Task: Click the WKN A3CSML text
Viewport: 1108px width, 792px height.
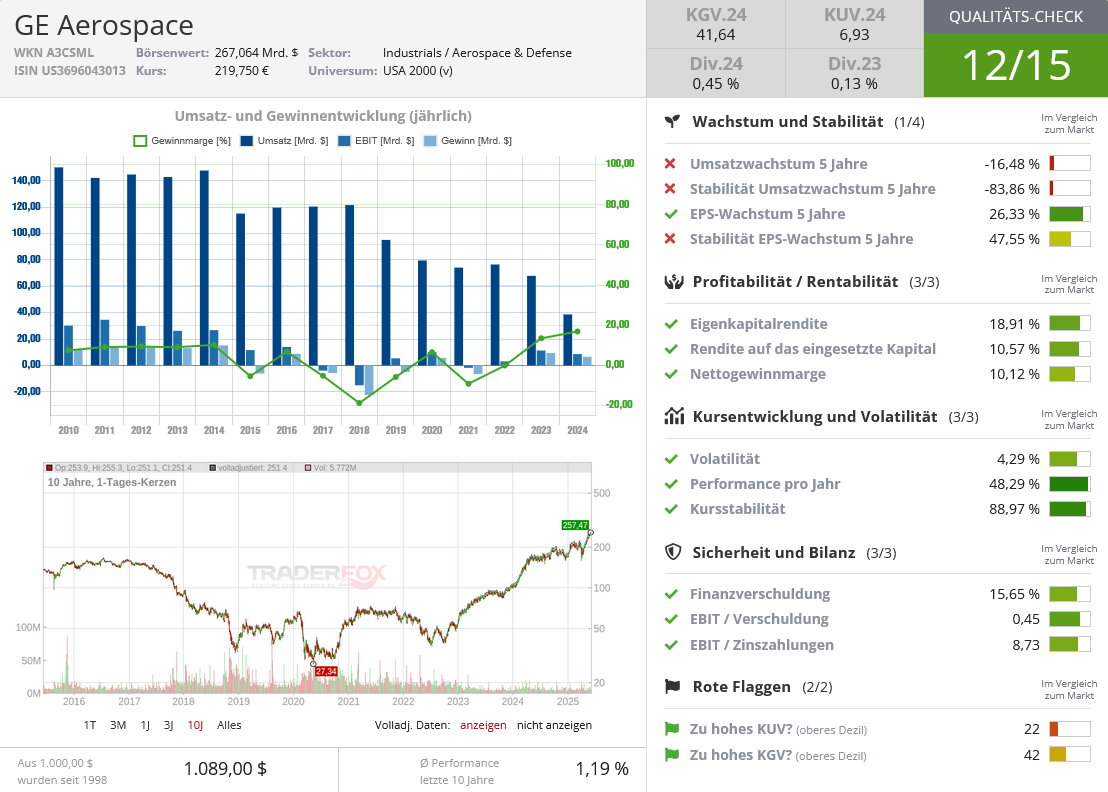Action: (x=54, y=52)
